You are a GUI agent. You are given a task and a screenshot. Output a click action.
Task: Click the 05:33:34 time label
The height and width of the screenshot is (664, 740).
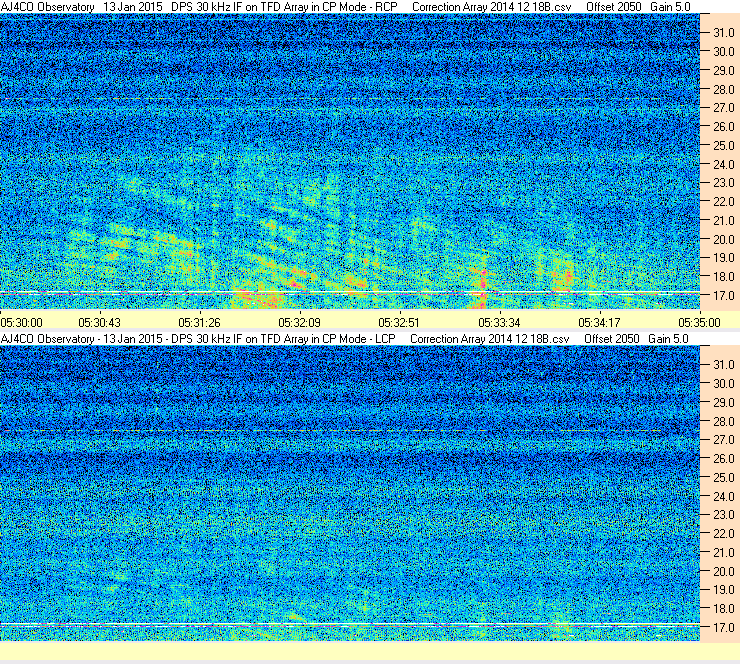tap(499, 323)
